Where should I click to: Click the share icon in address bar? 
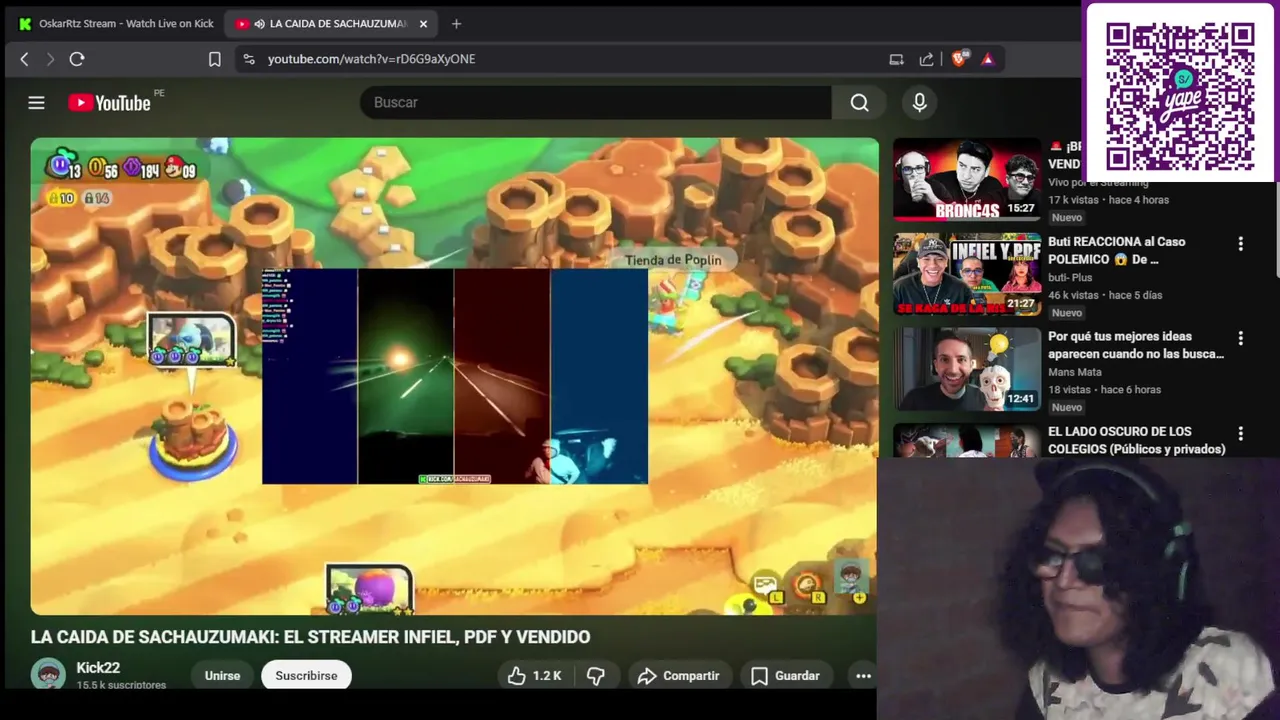[927, 59]
